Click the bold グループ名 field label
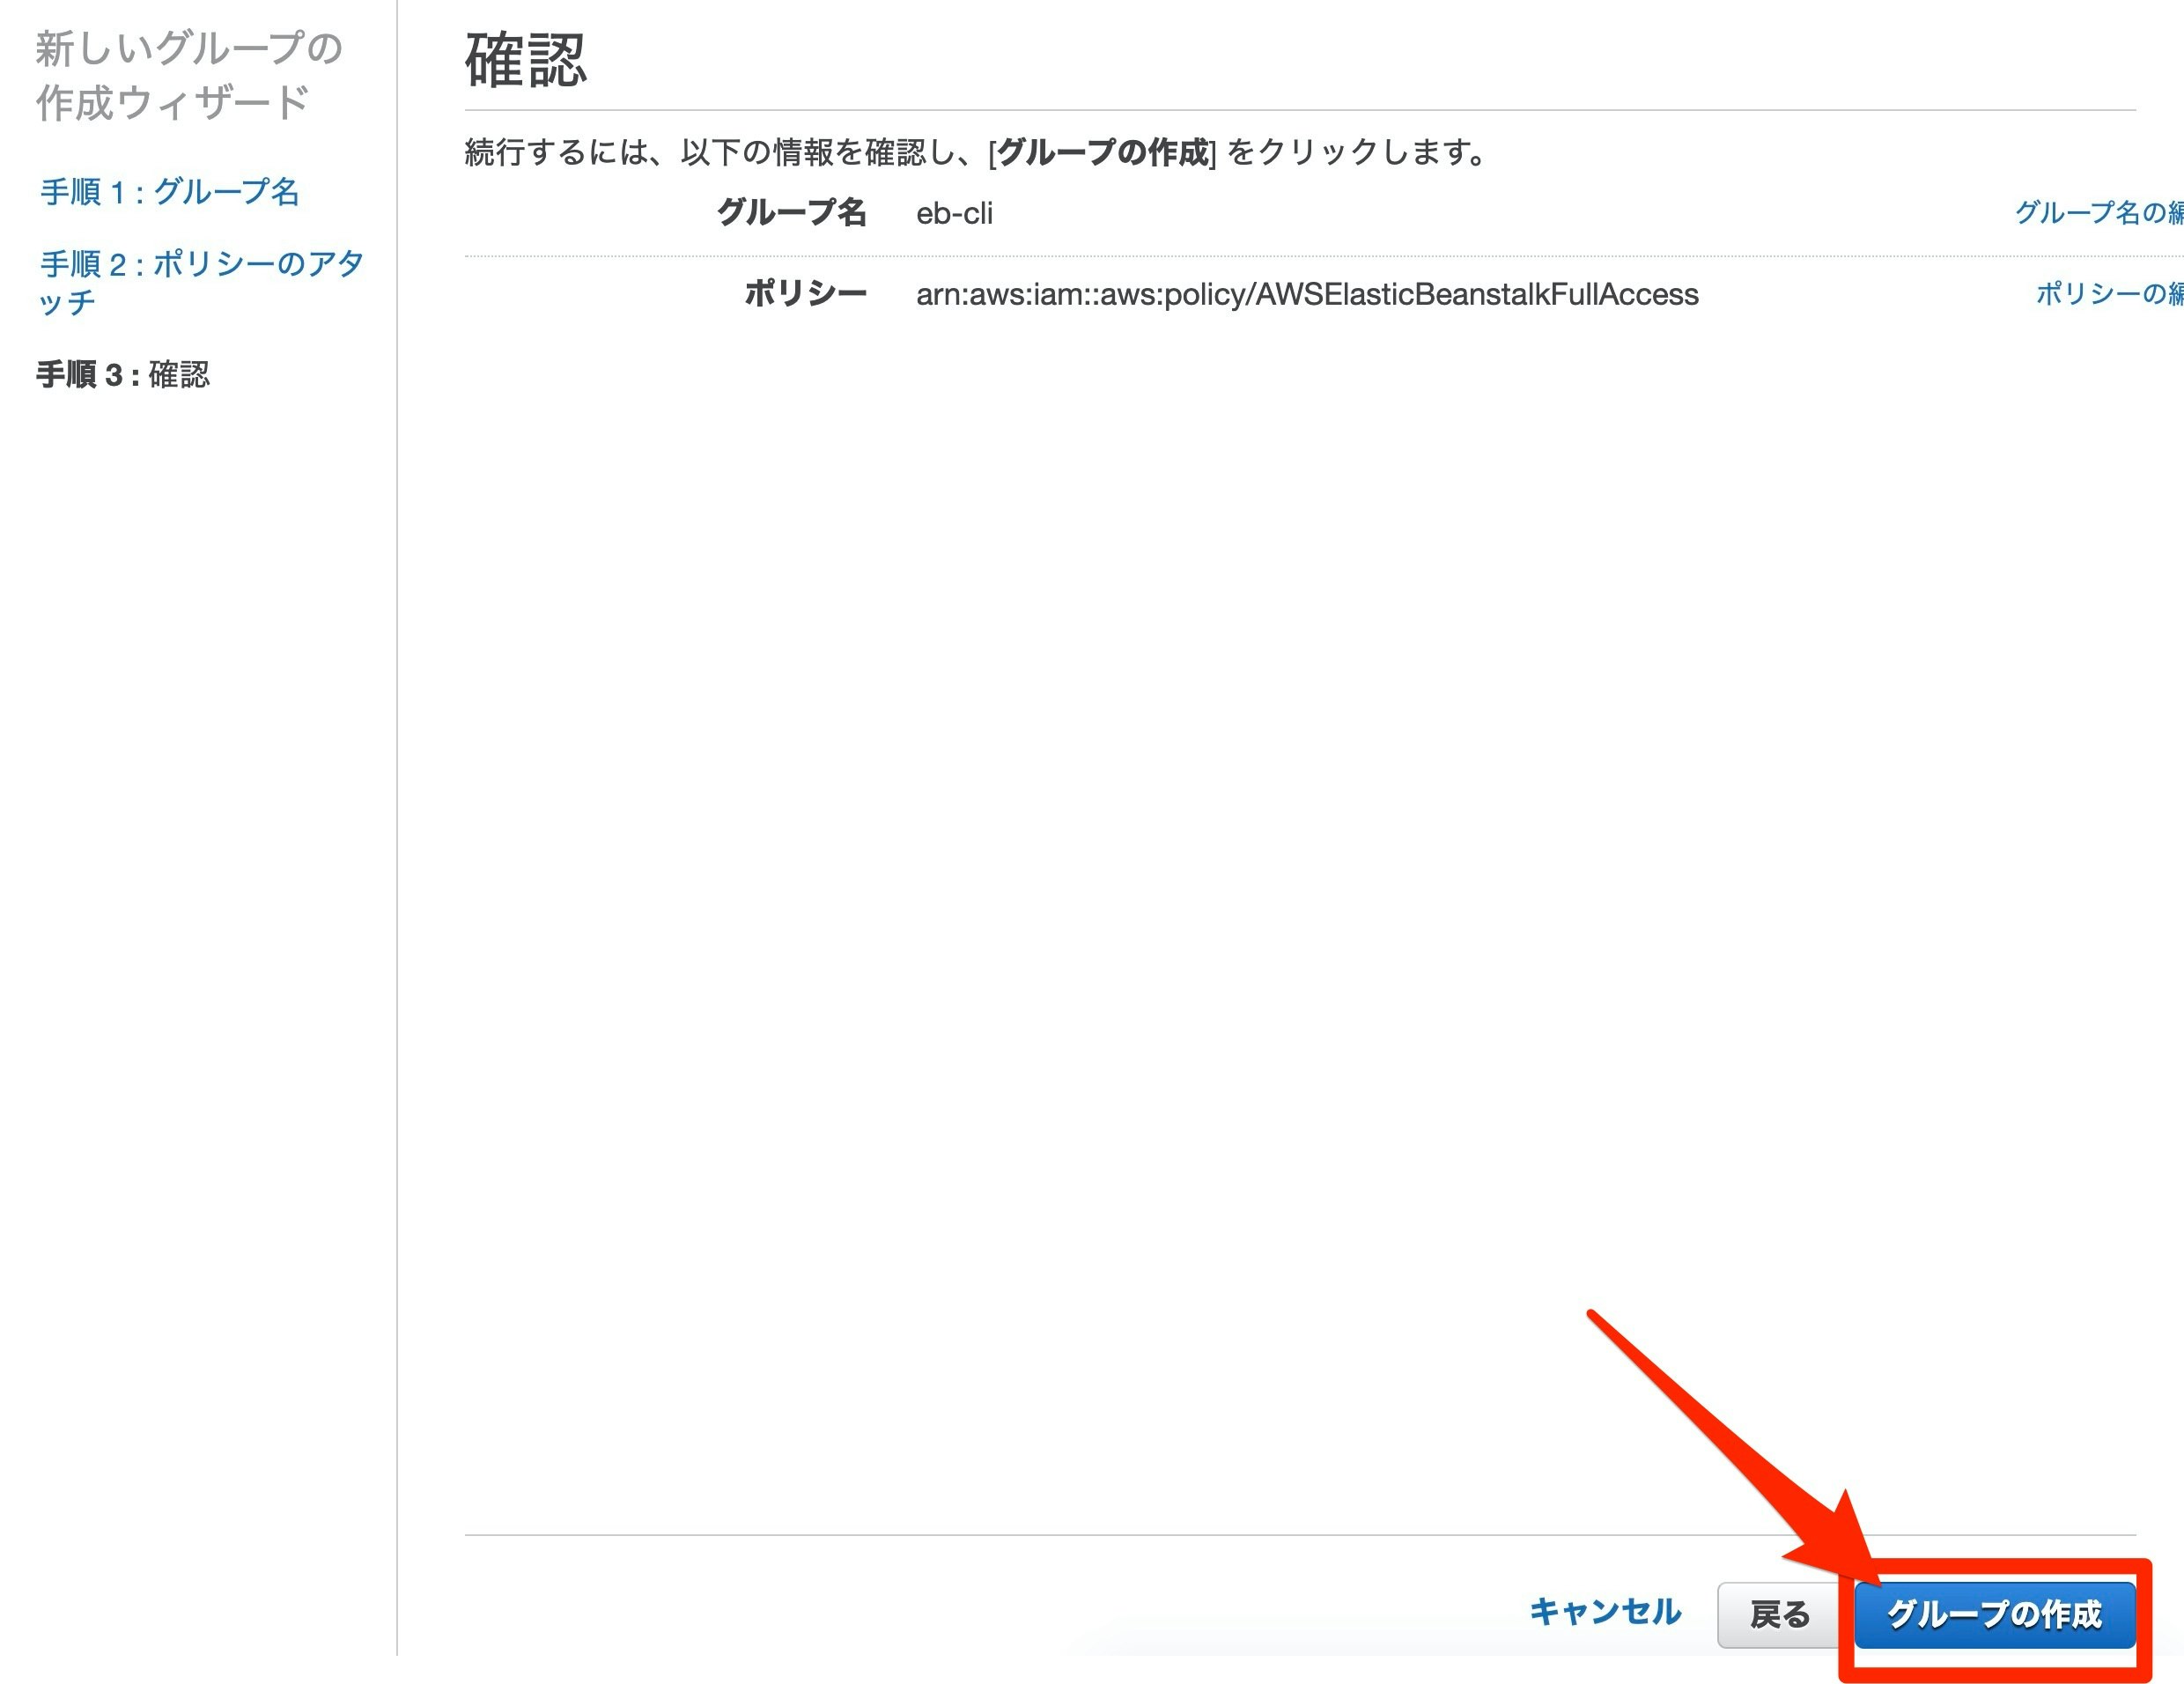2184x1684 pixels. point(790,212)
